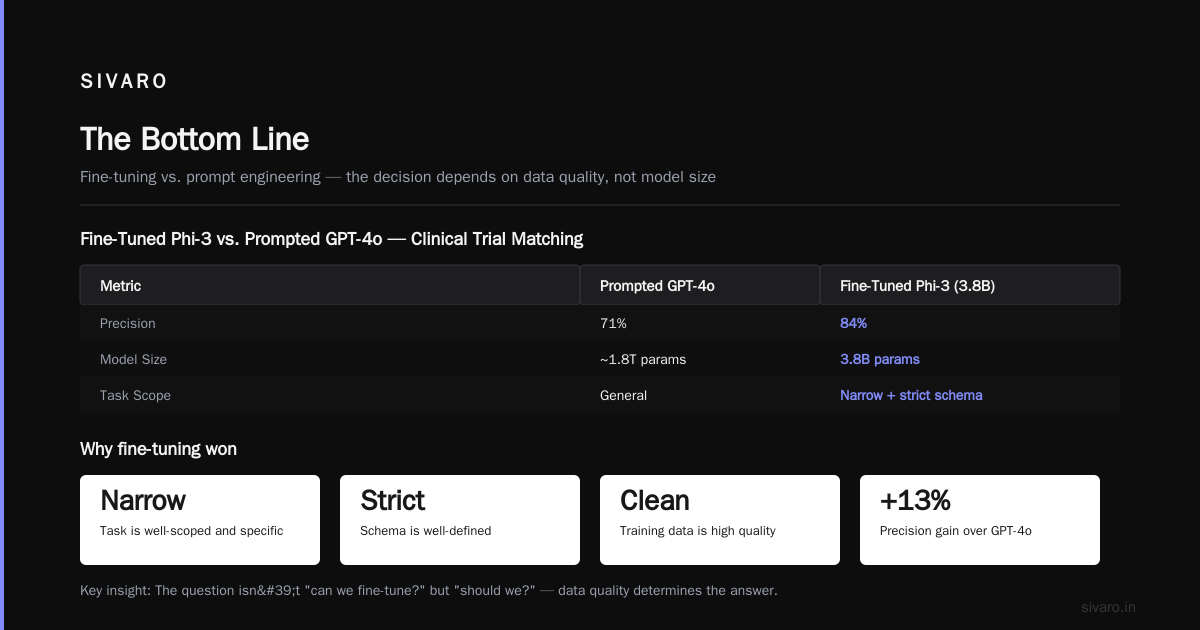
Task: Click the SIVARO logo text
Action: [x=124, y=82]
